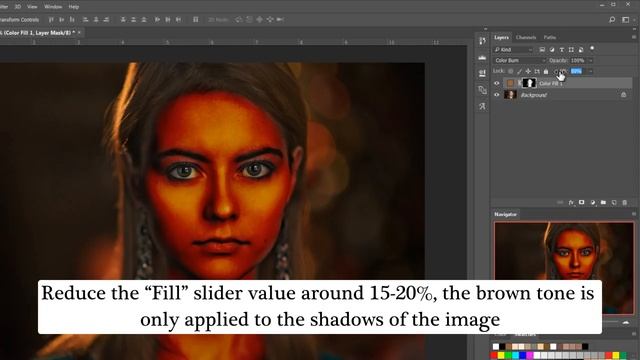Toggle layer filtering on/off switch
Viewport: 640px width, 360px height.
pyautogui.click(x=592, y=49)
